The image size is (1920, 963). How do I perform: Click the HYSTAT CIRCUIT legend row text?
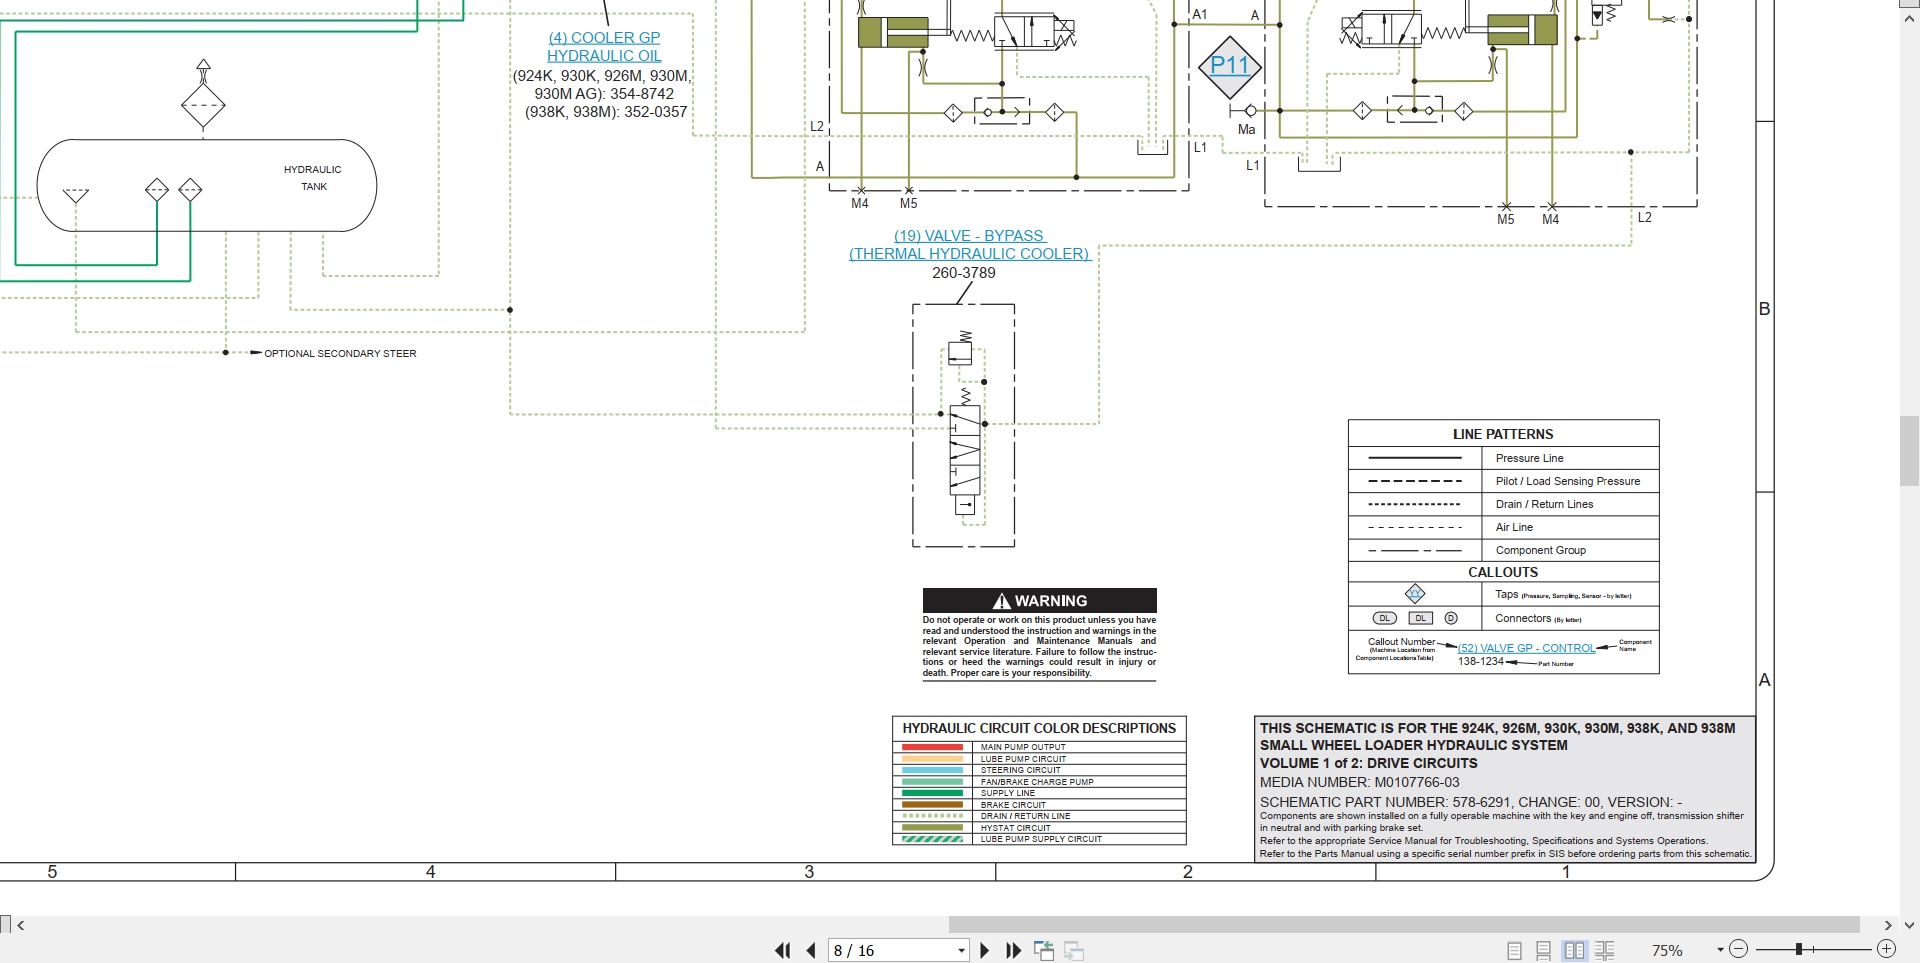pos(1015,828)
